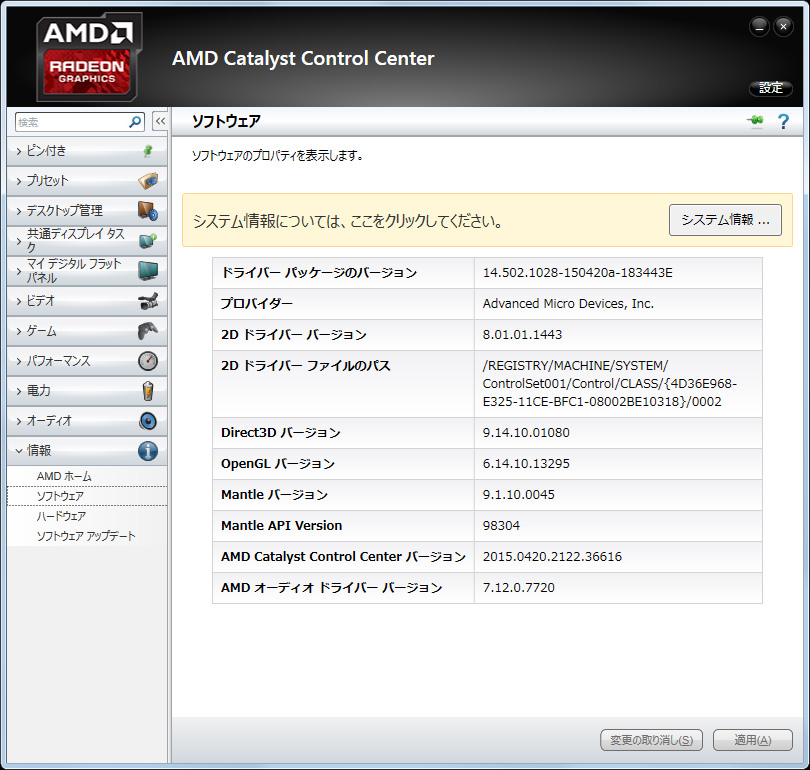
Task: Select the ソフトウェア sidebar item
Action: pyautogui.click(x=87, y=496)
